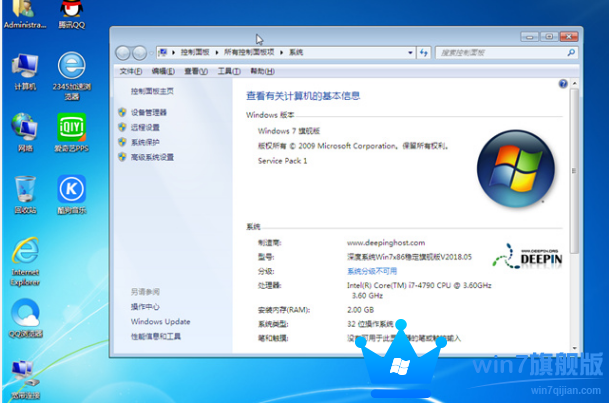Click the 查看有关计算机的基本信息 heading
This screenshot has width=609, height=403.
303,96
